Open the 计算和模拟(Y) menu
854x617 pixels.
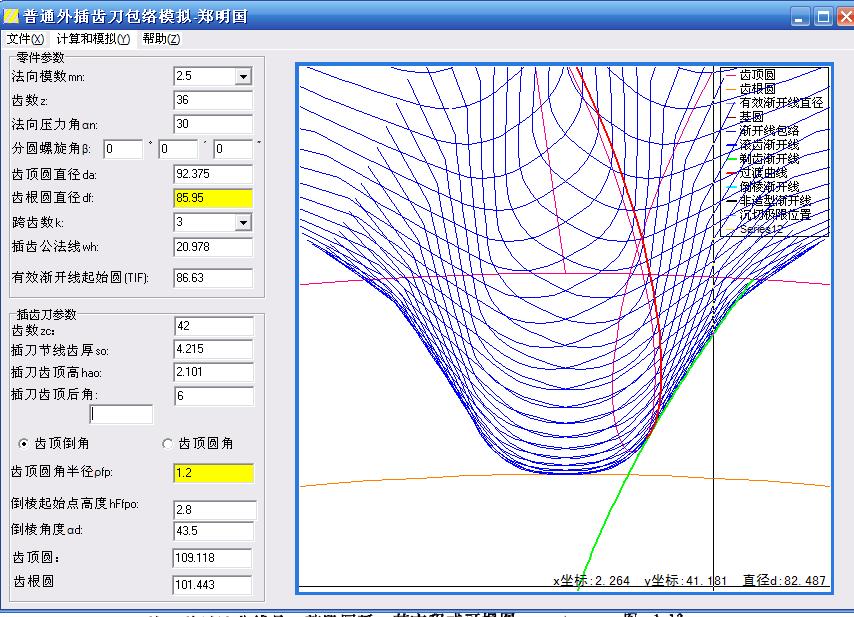click(x=93, y=39)
